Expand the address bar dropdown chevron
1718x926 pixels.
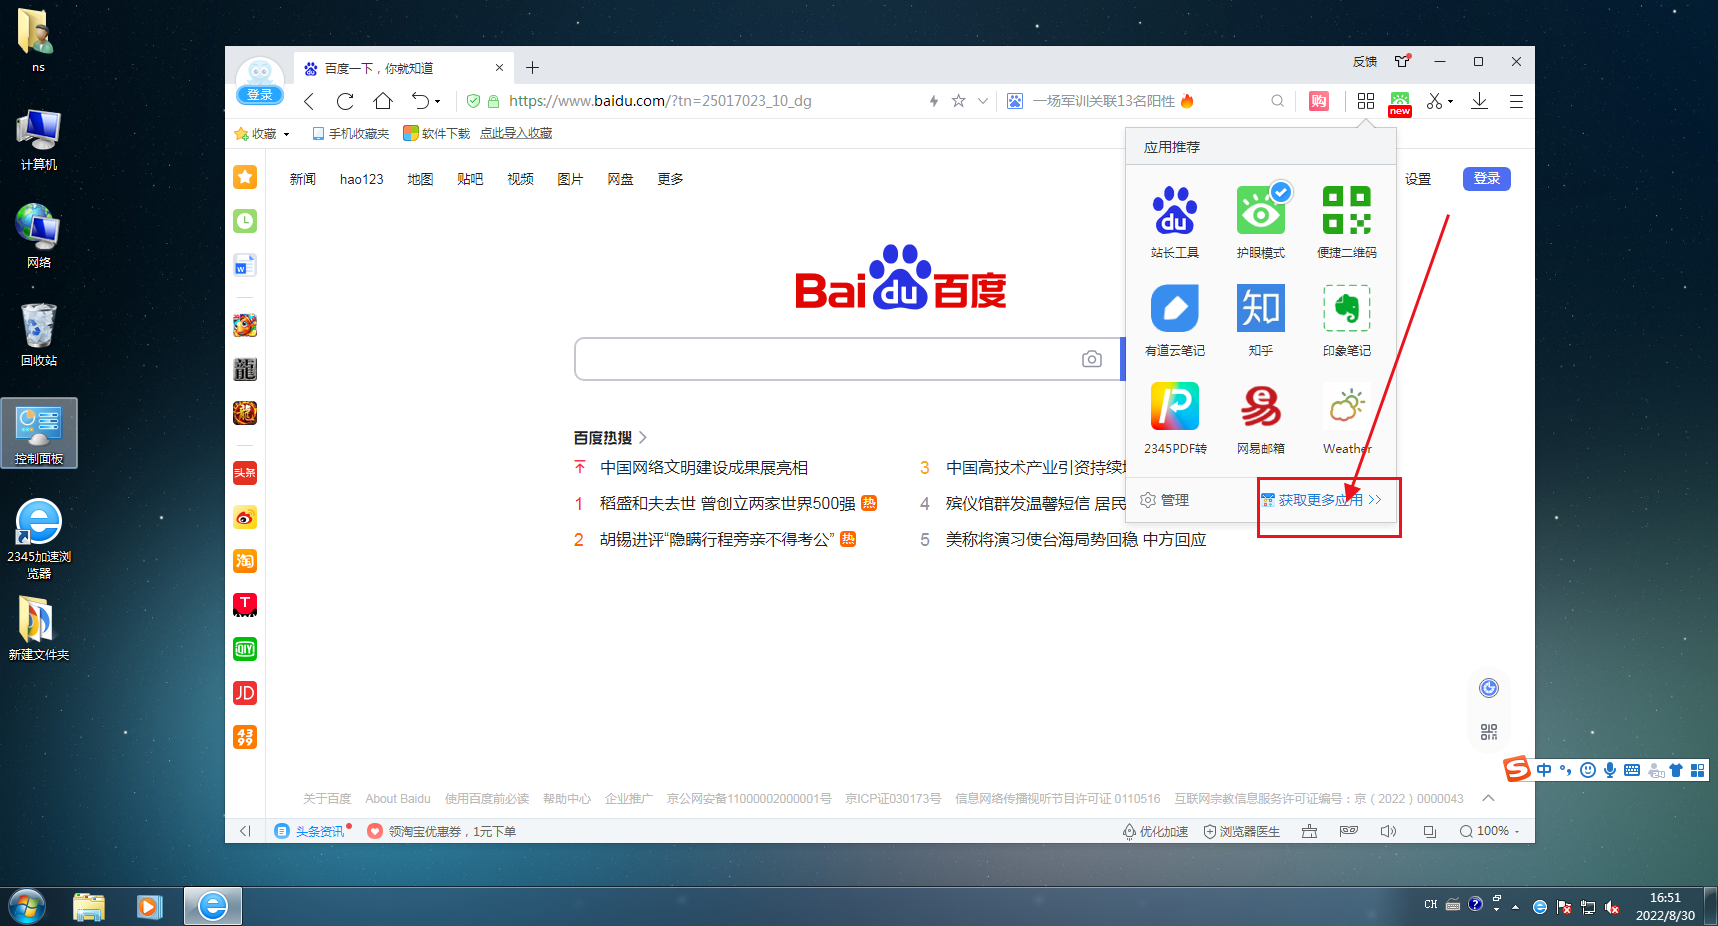click(983, 101)
